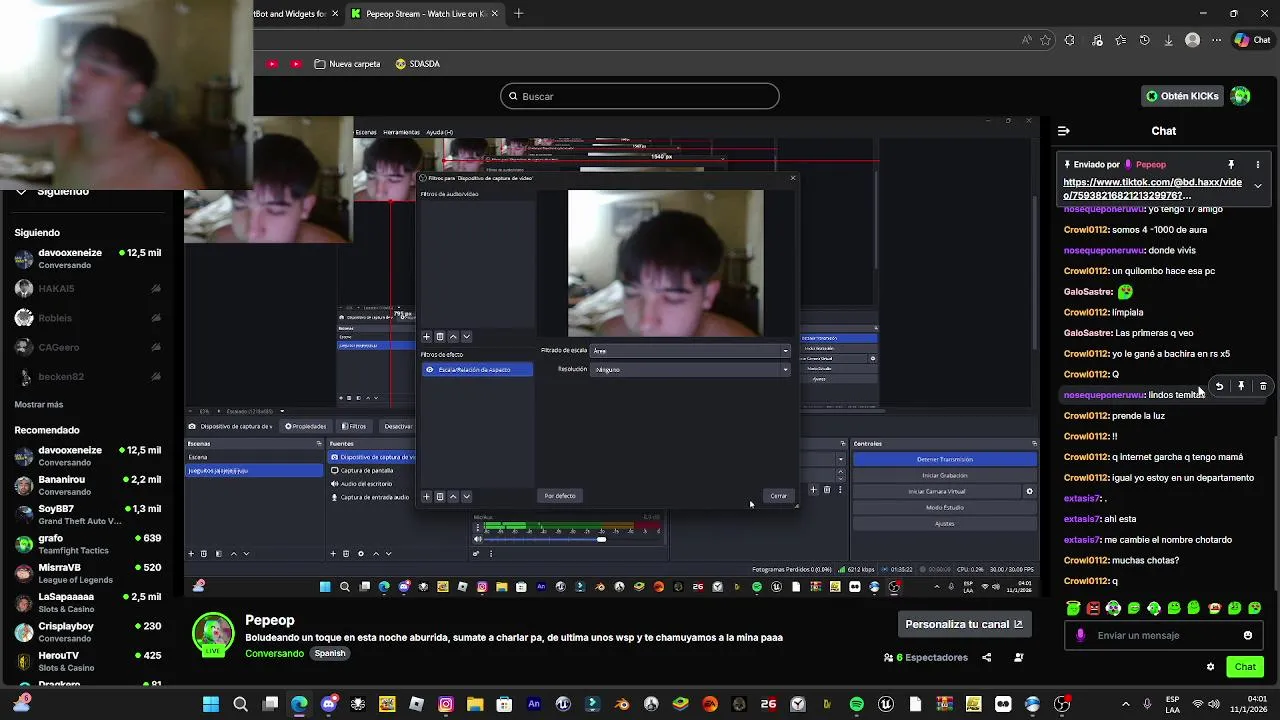This screenshot has width=1280, height=720.
Task: Open SDASDA bookmark
Action: click(x=417, y=64)
